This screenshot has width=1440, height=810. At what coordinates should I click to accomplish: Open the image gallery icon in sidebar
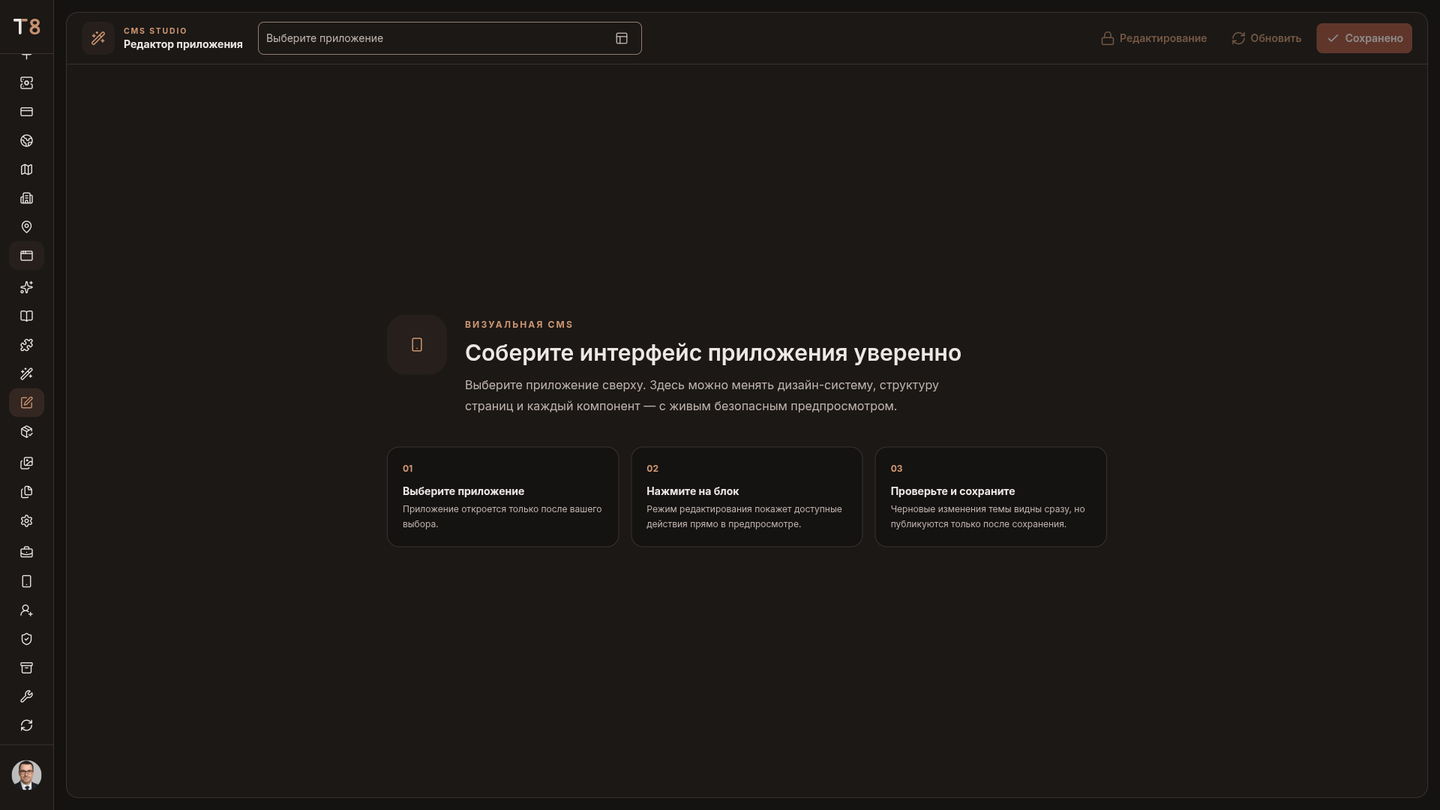pos(27,463)
